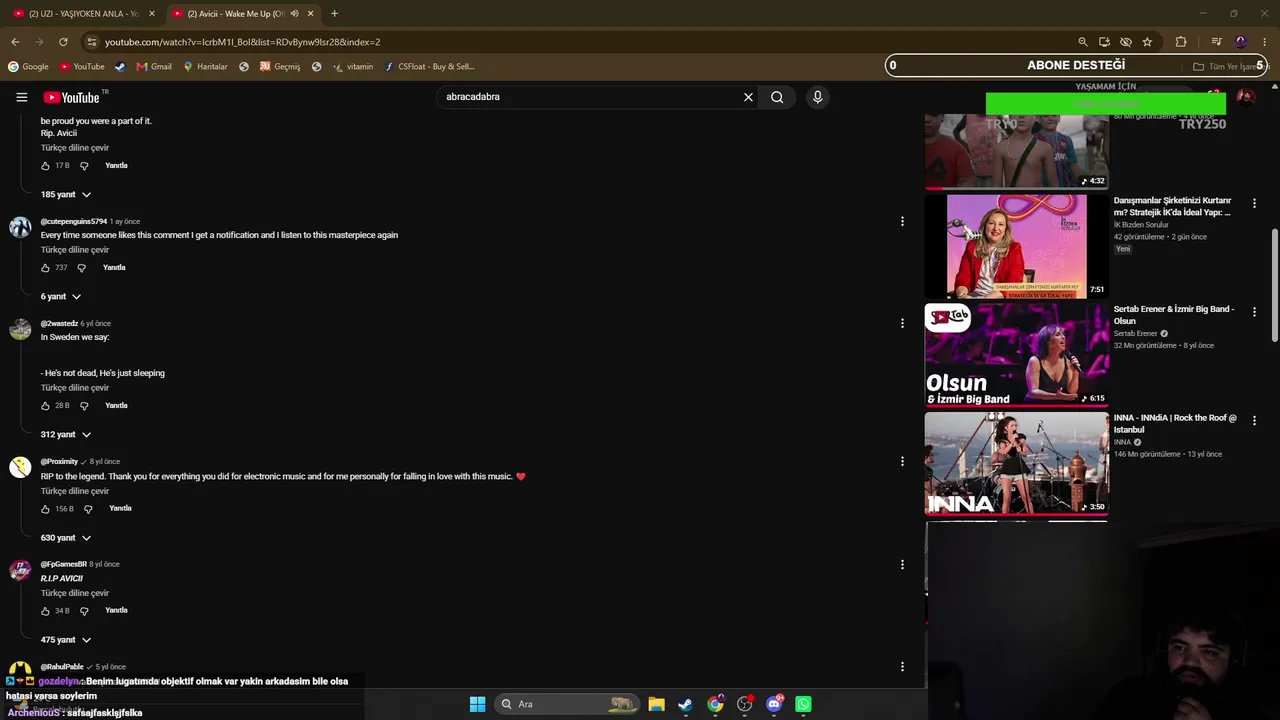Expand the 312 yanıt replies
This screenshot has height=720, width=1280.
click(66, 434)
